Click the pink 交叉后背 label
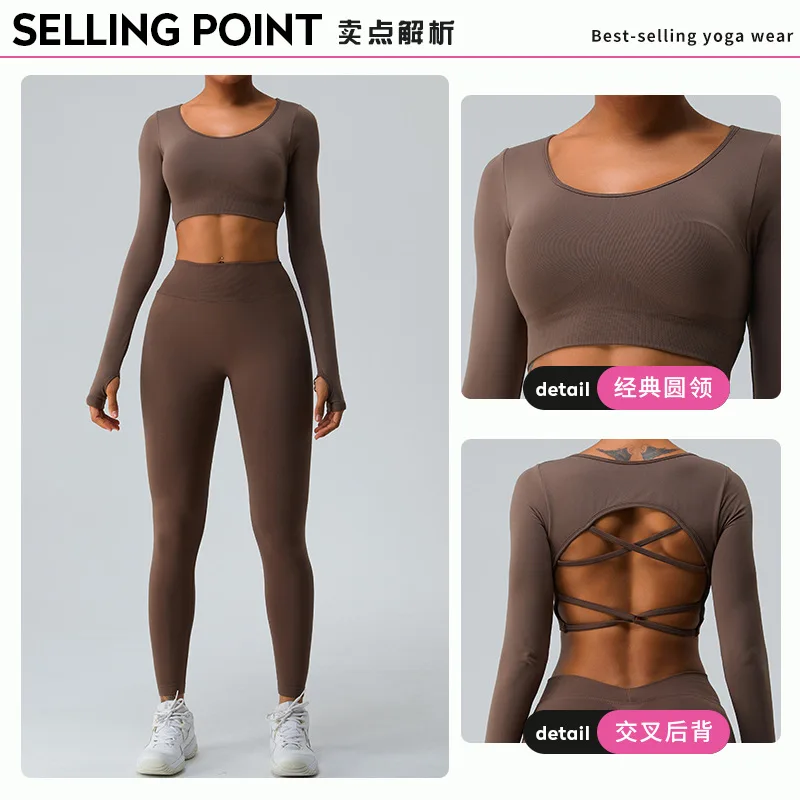This screenshot has width=800, height=800. coord(663,732)
